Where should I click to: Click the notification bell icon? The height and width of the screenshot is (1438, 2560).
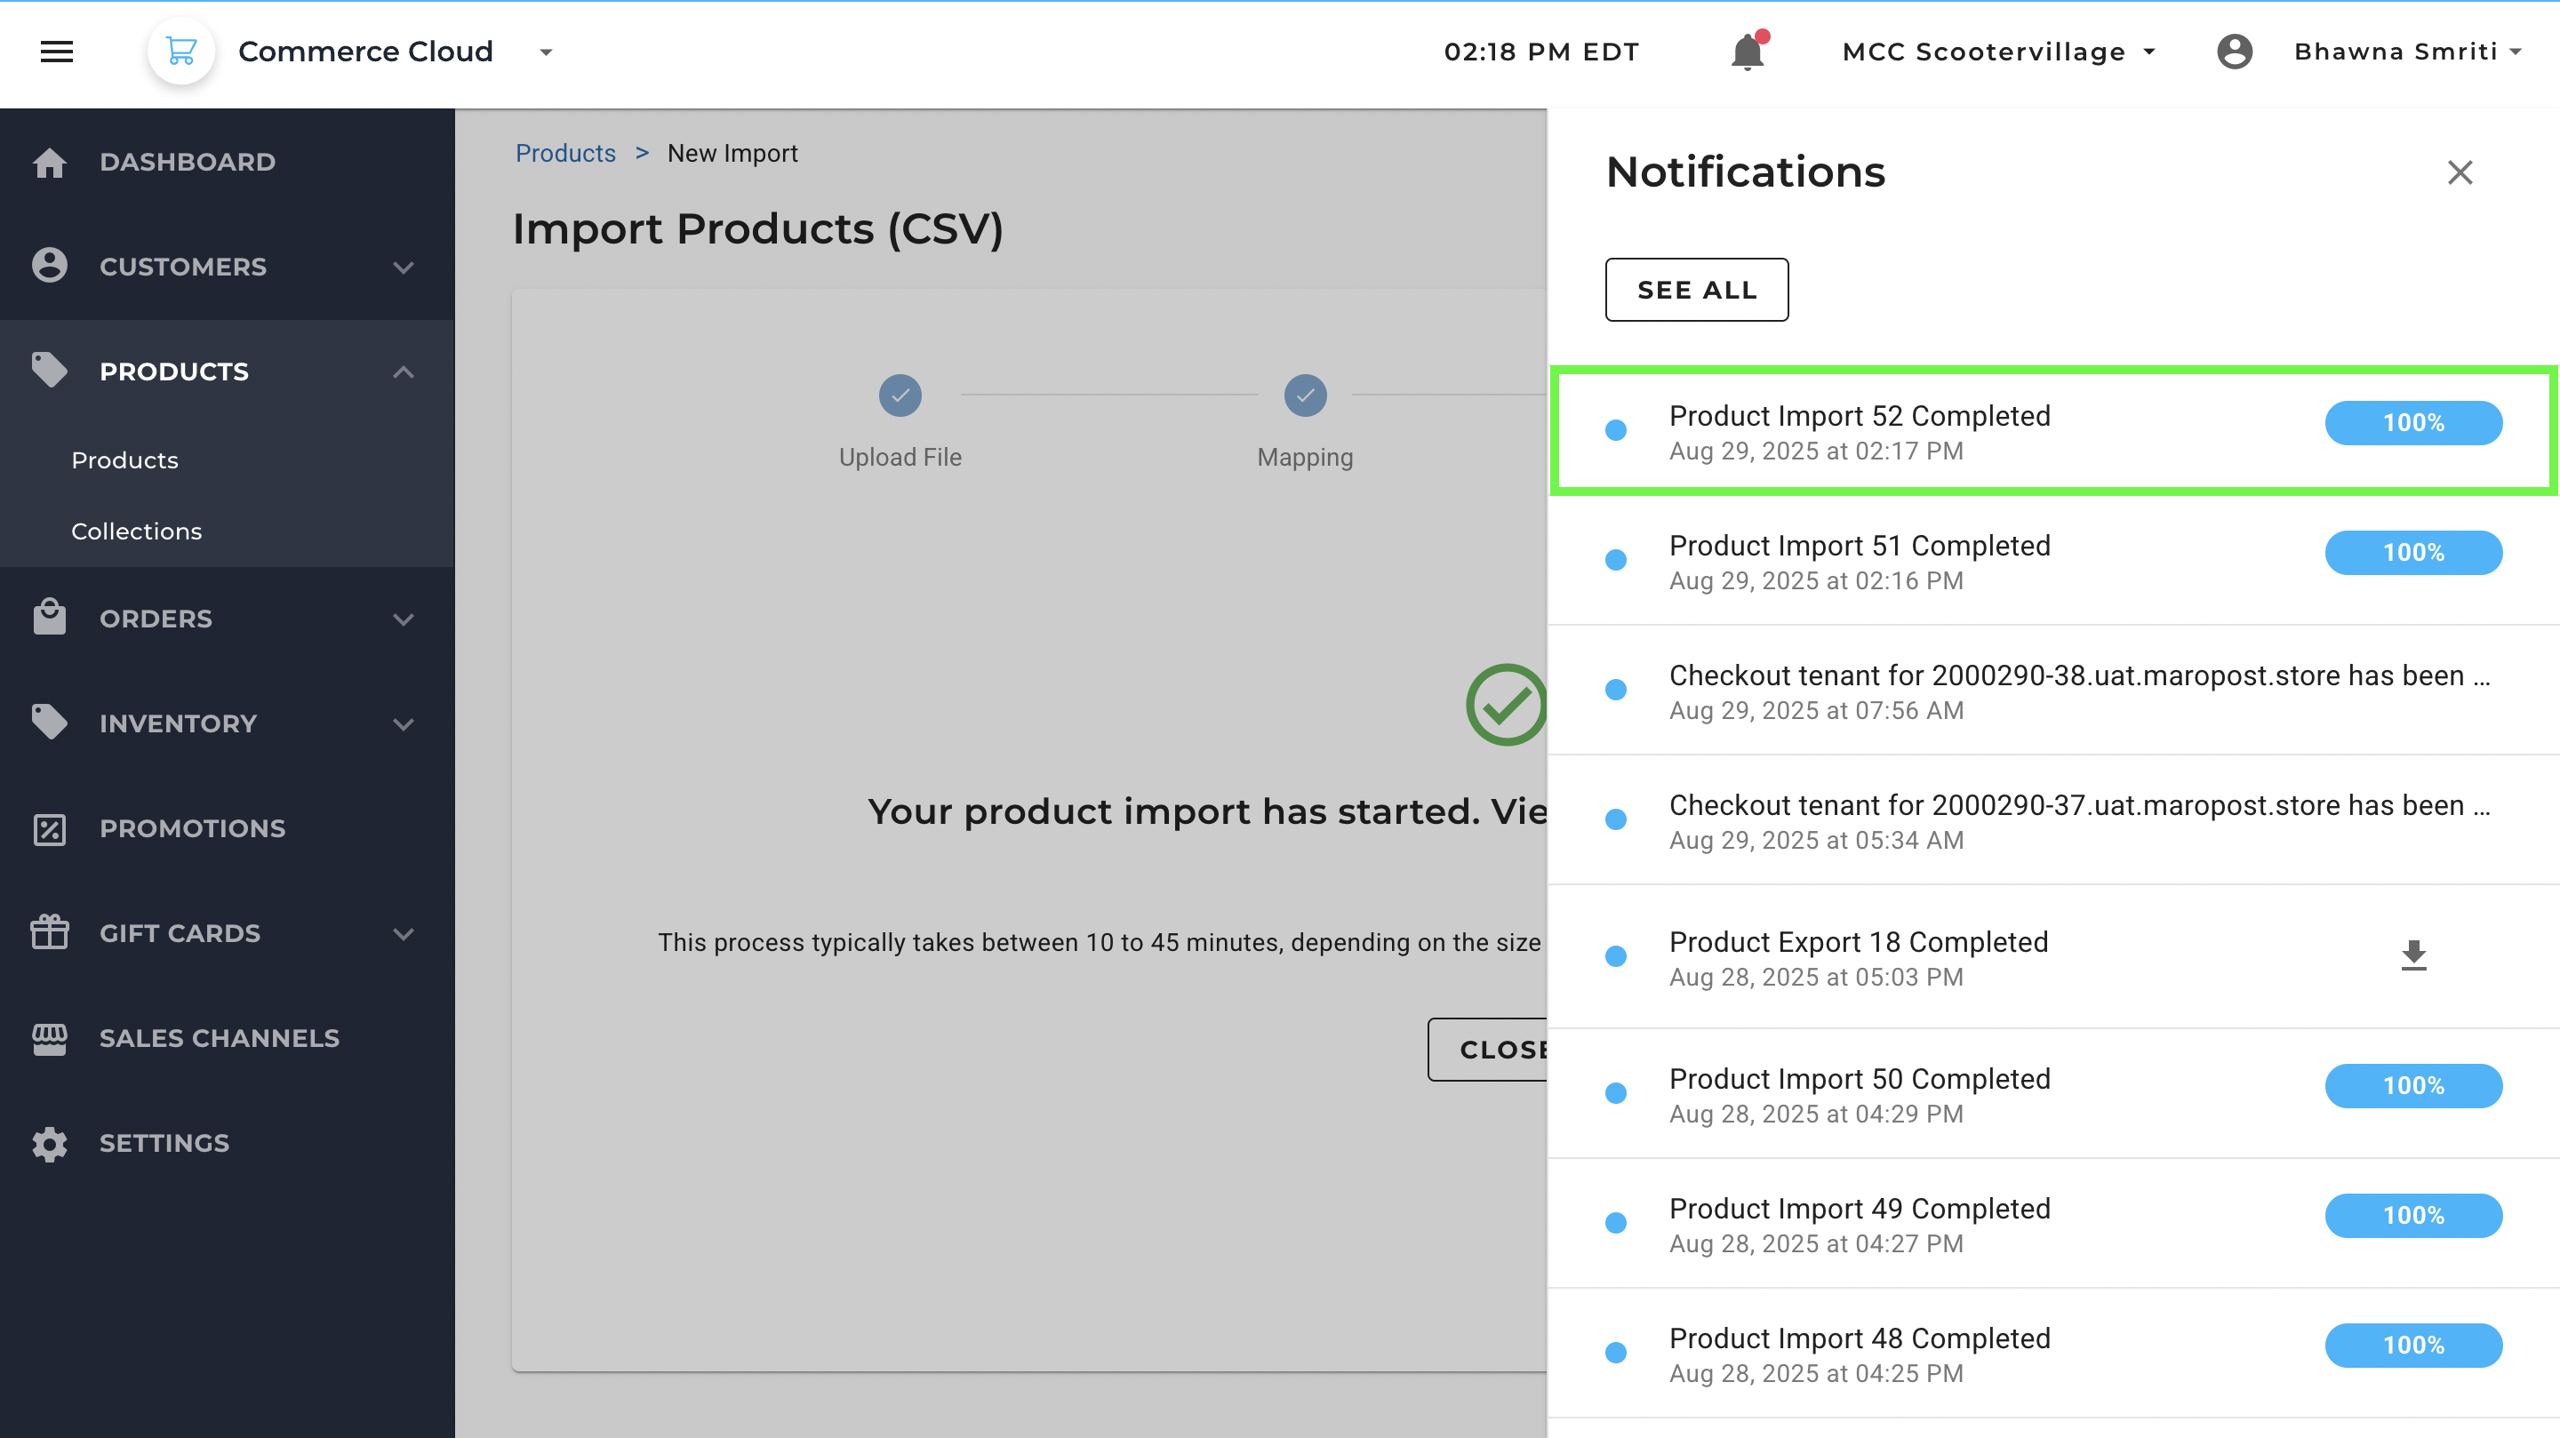[x=1747, y=52]
